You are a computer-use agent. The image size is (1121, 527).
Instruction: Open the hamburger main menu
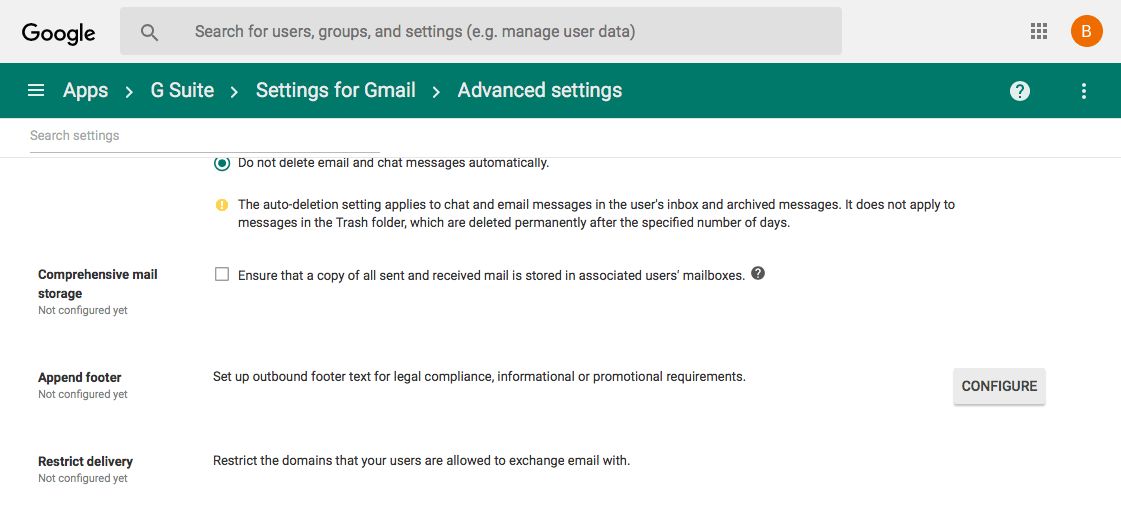(36, 91)
